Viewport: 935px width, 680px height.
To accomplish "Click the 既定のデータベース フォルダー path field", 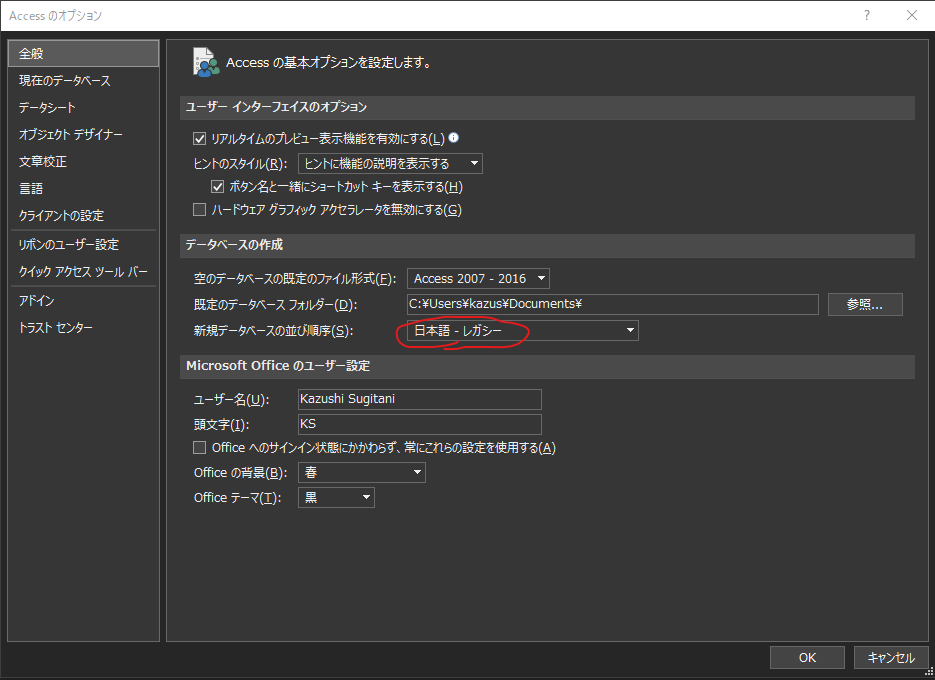I will click(x=612, y=304).
